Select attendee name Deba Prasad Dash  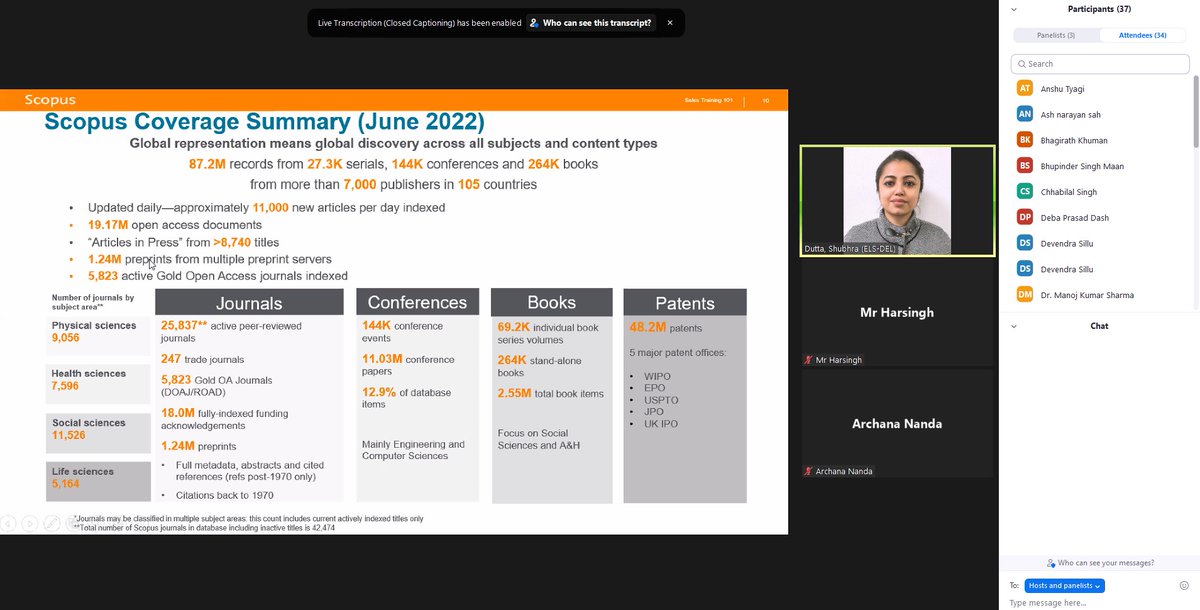[x=1075, y=218]
